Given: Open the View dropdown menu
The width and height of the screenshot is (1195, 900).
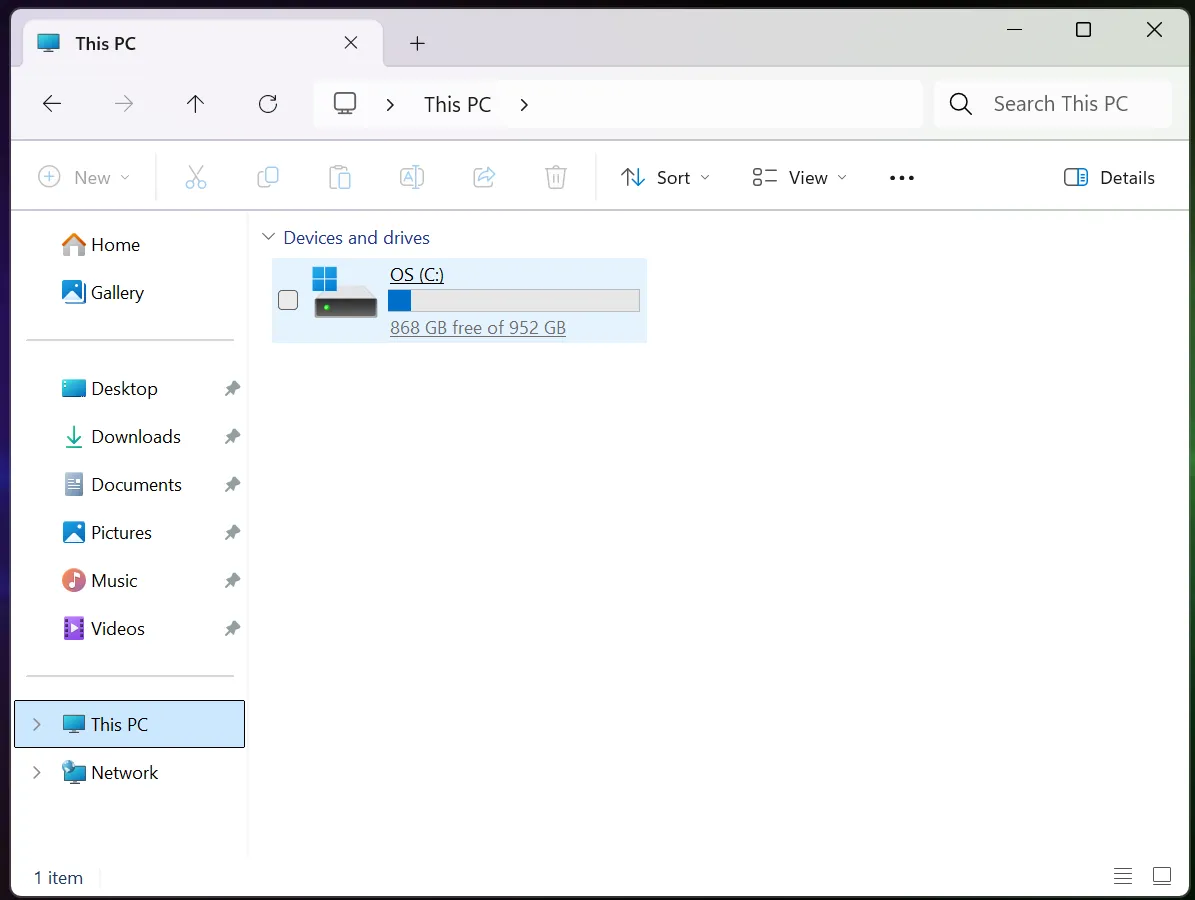Looking at the screenshot, I should coord(799,178).
